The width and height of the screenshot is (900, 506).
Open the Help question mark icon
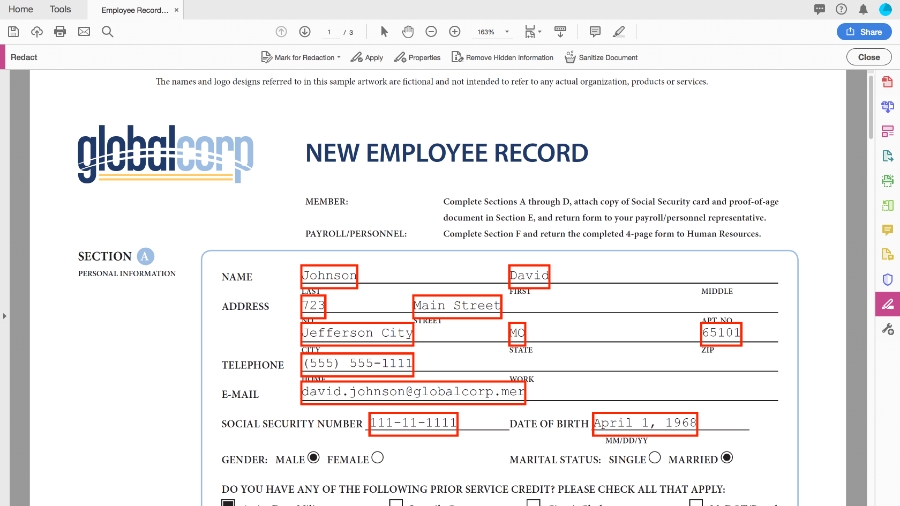pos(841,9)
